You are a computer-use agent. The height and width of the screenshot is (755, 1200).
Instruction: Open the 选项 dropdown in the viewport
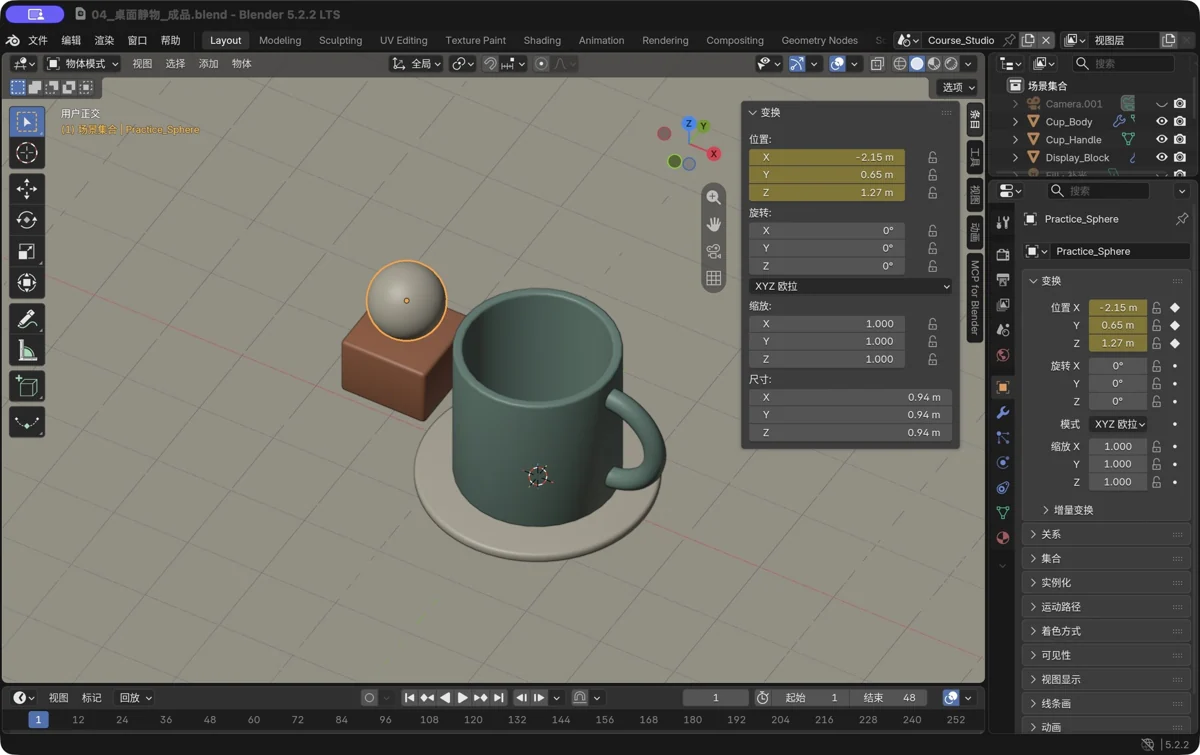[x=958, y=87]
